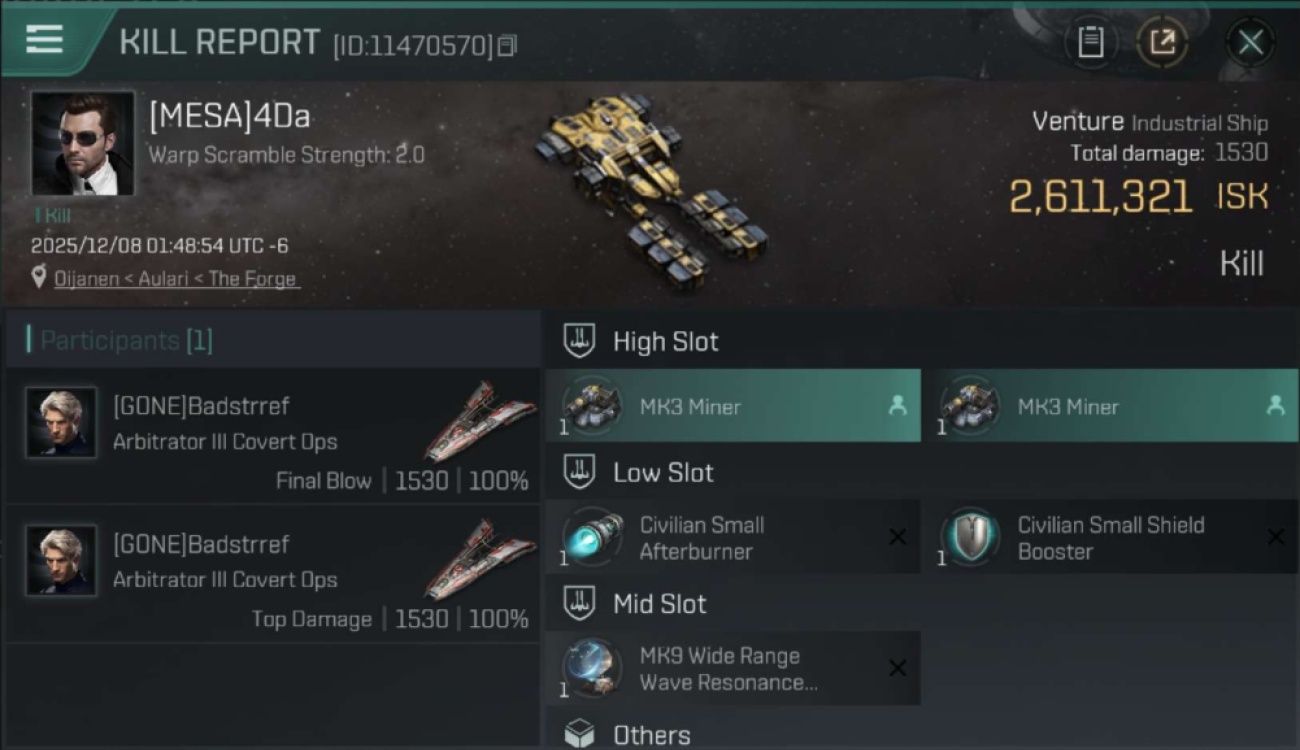Click the MK9 Wide Range Wave Resonance item
The image size is (1300, 750).
coord(733,668)
